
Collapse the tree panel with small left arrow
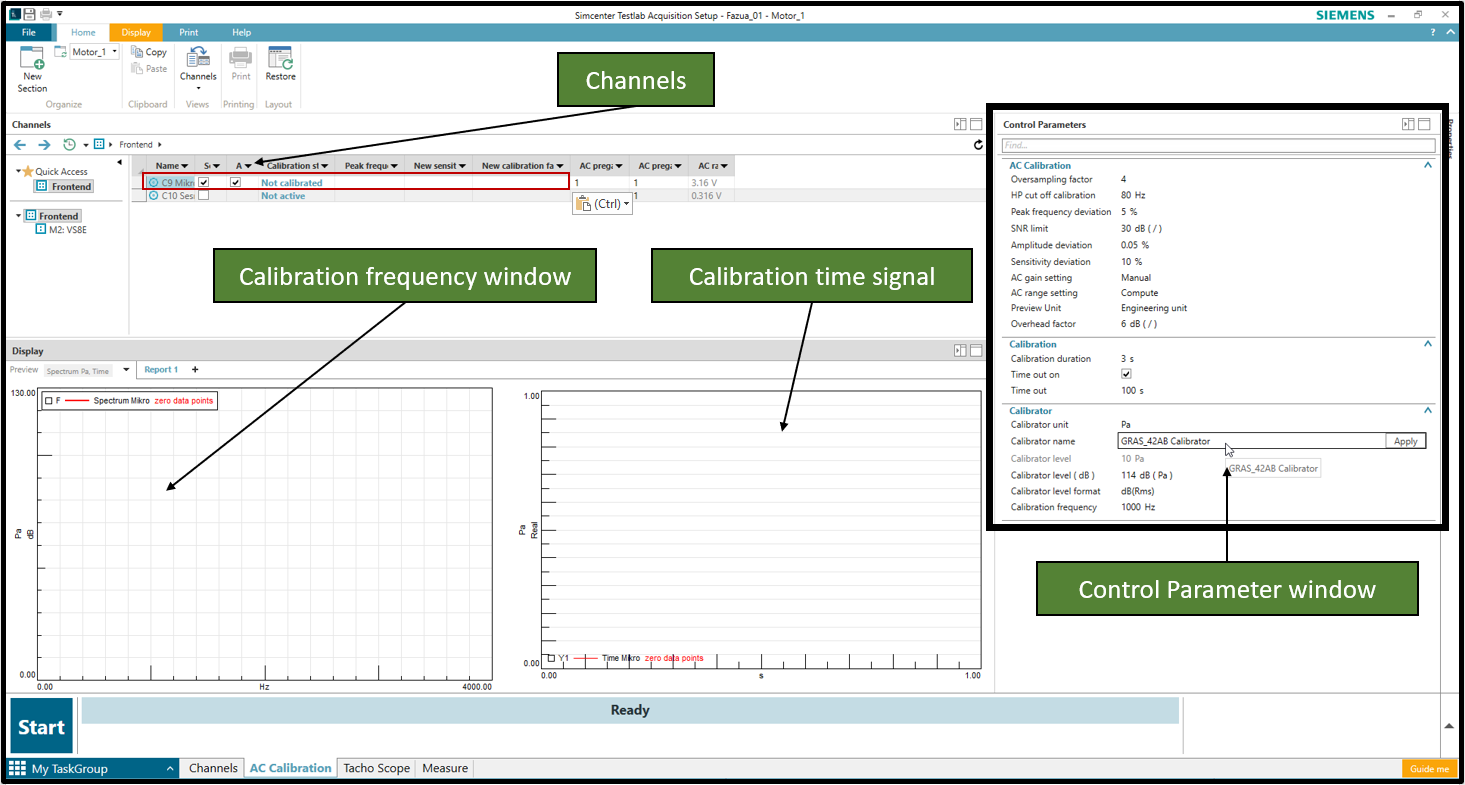pos(119,162)
